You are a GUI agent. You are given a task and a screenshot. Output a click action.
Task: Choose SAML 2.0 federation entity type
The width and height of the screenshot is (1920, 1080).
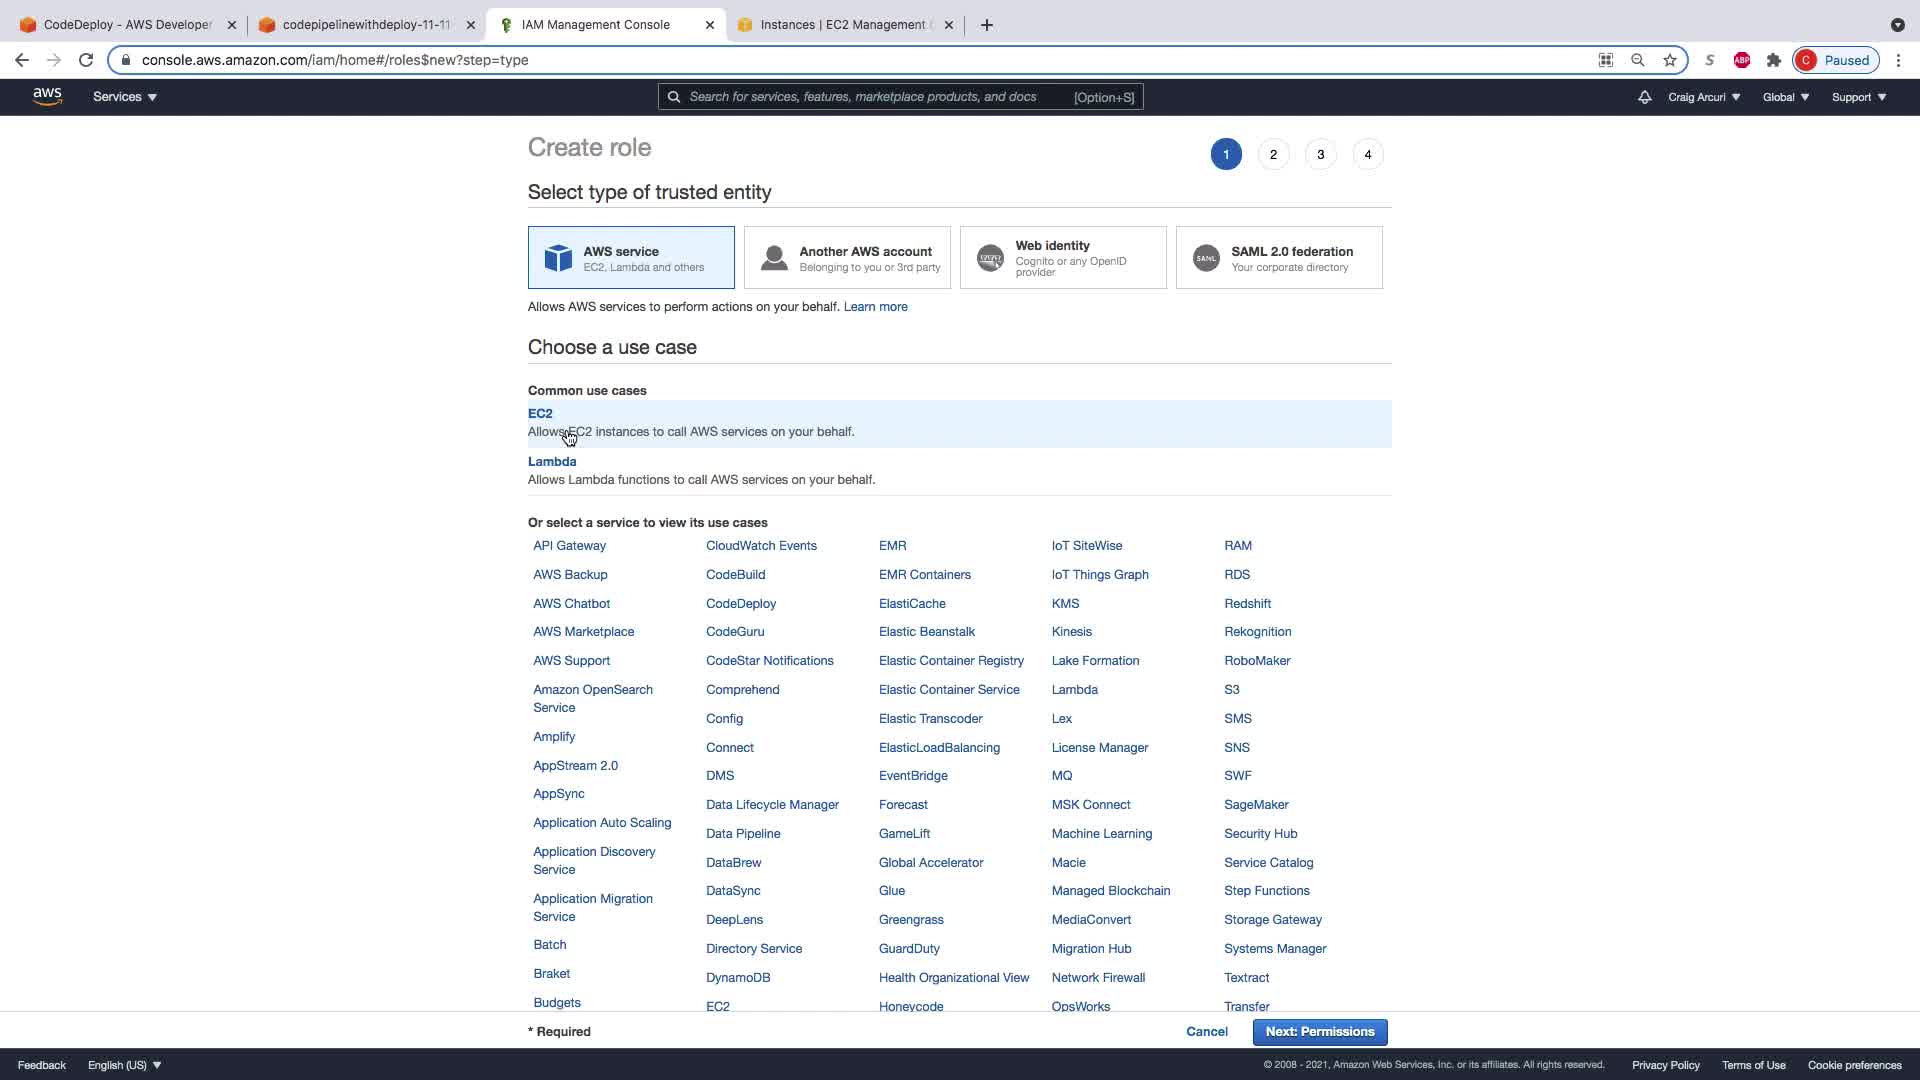point(1279,258)
